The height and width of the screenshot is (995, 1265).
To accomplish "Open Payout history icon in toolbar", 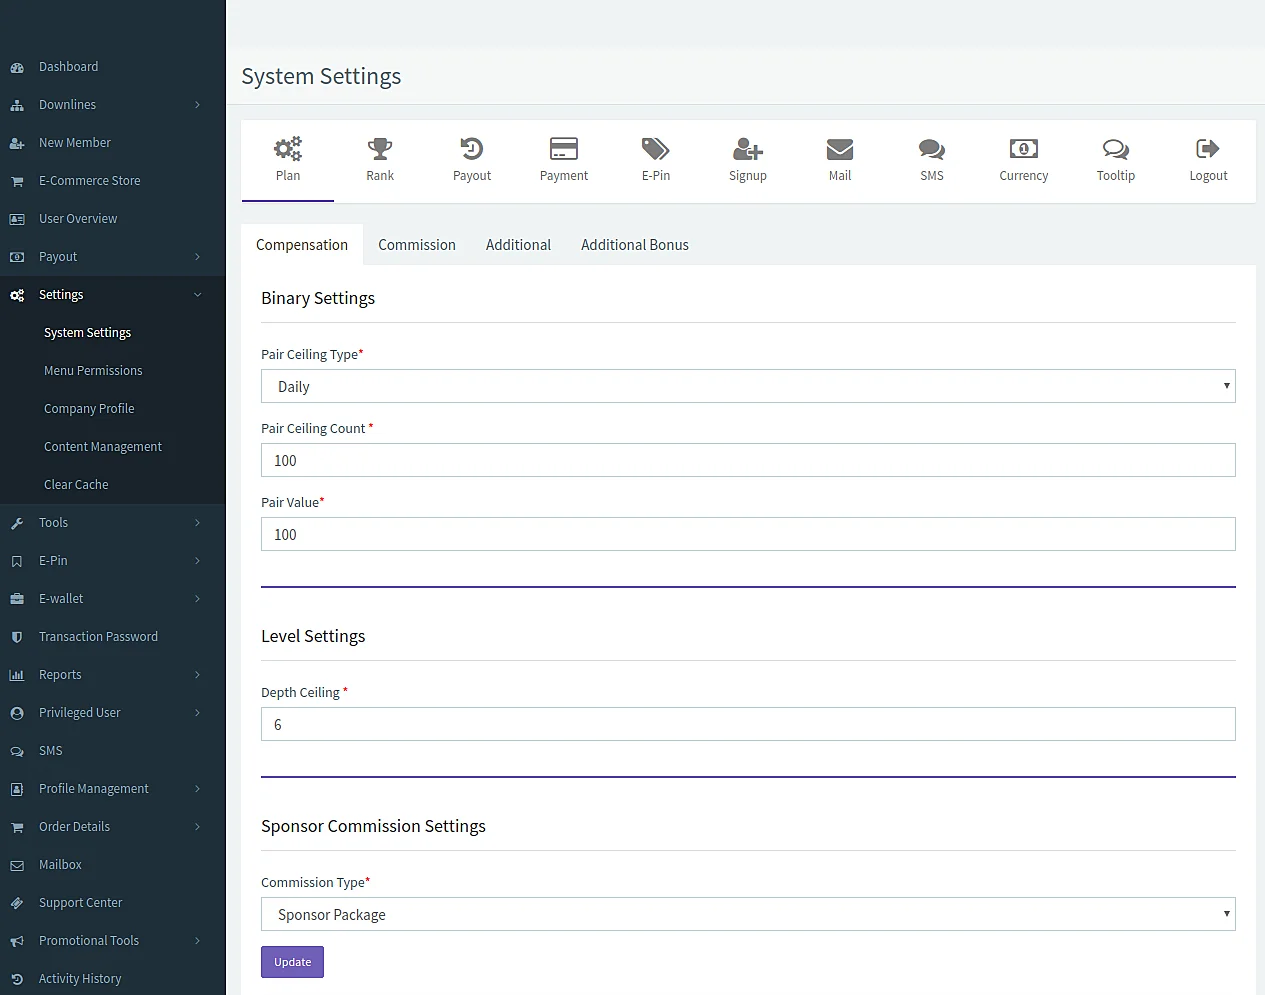I will (472, 149).
